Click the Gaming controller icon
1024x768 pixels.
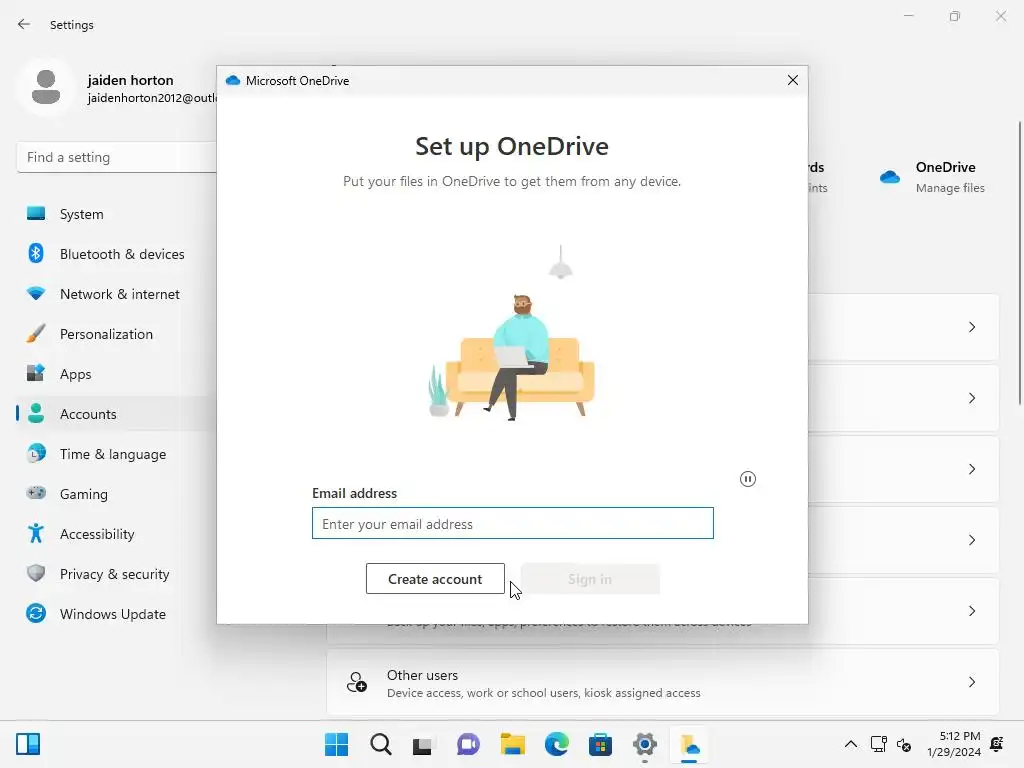coord(36,492)
